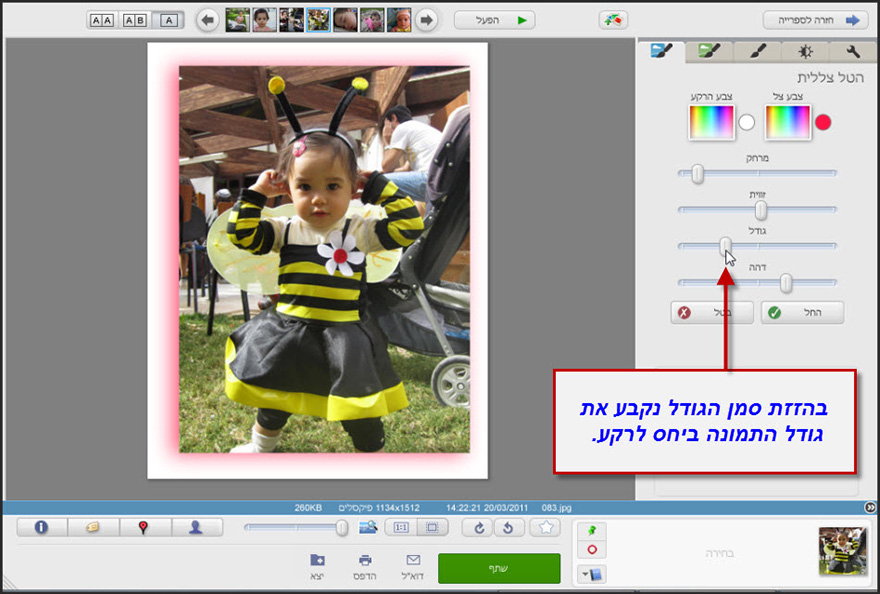Switch to single image view with A button
This screenshot has width=880, height=594.
(x=168, y=19)
